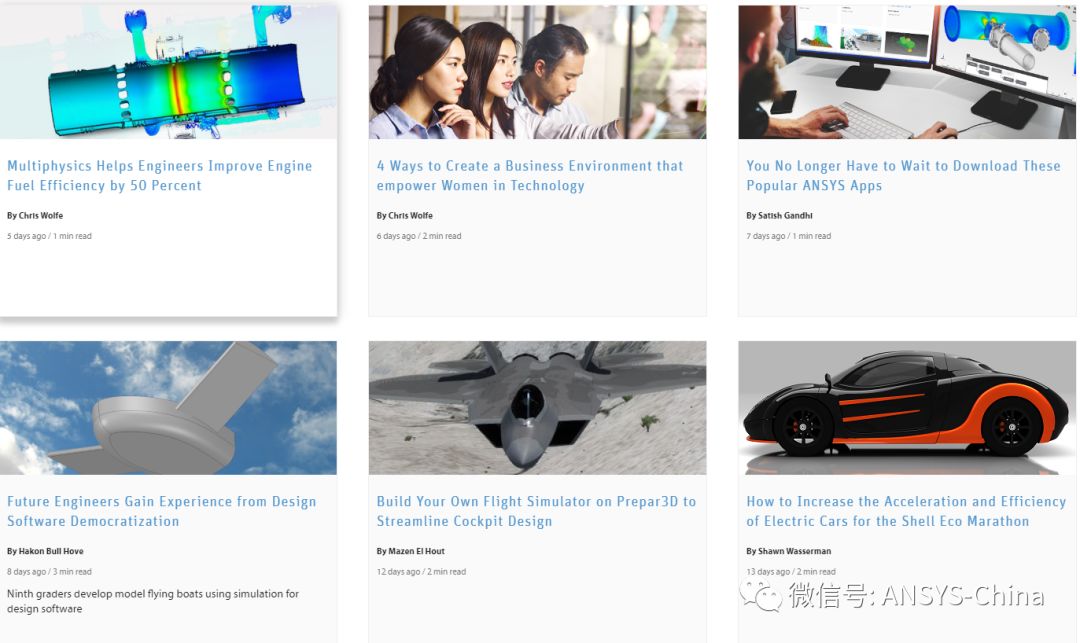
Task: Click the WeChat logo icon in watermark
Action: click(x=761, y=596)
